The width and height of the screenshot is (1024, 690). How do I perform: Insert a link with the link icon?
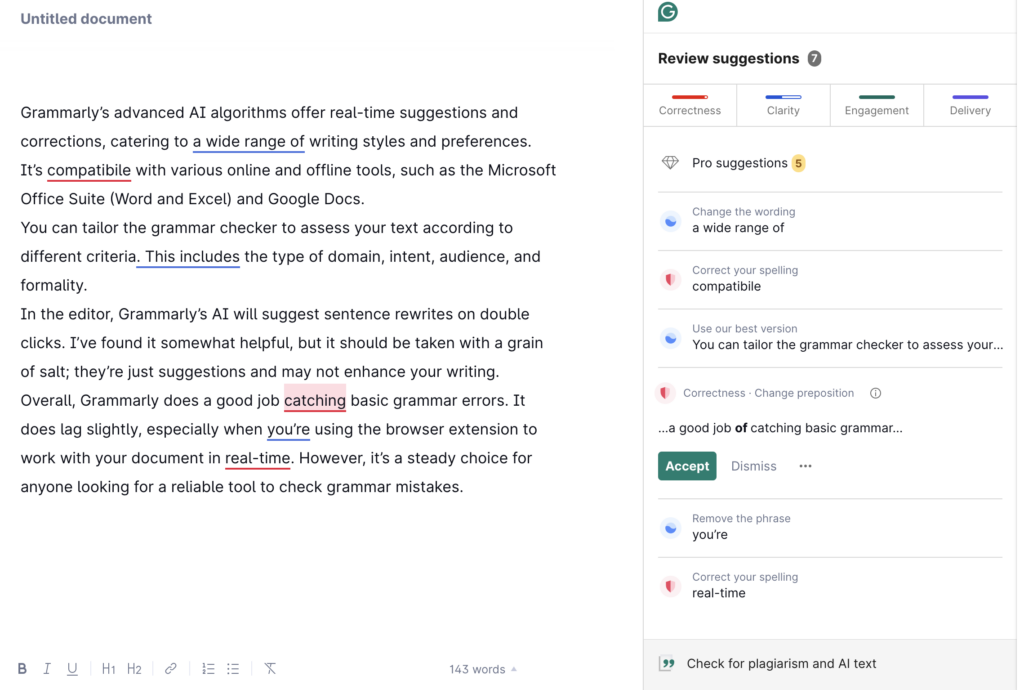tap(171, 669)
